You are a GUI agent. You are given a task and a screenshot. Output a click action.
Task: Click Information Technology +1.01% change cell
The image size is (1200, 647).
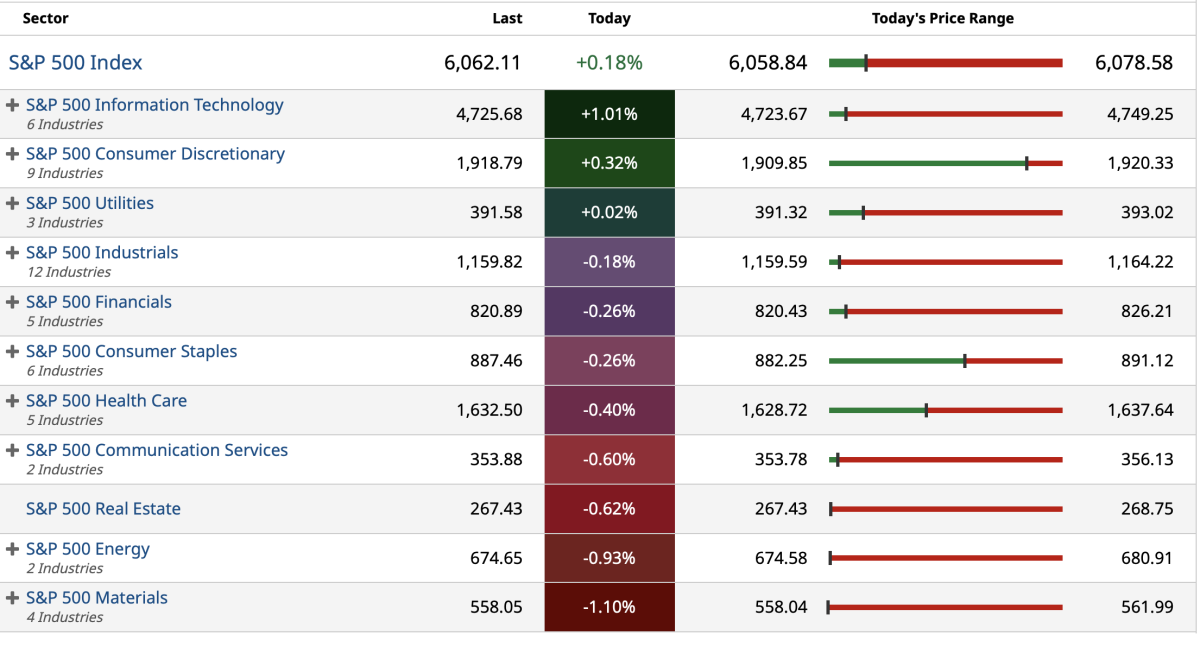[609, 114]
